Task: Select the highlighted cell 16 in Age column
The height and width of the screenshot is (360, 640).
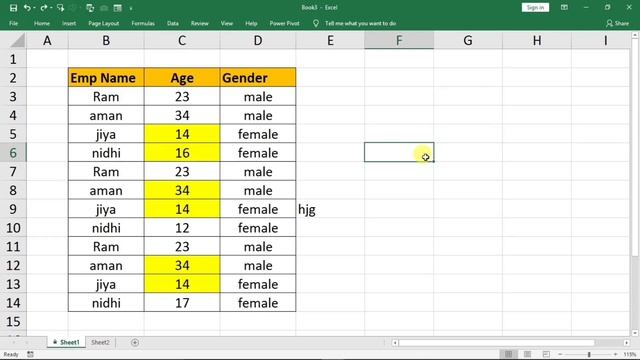Action: (x=182, y=153)
